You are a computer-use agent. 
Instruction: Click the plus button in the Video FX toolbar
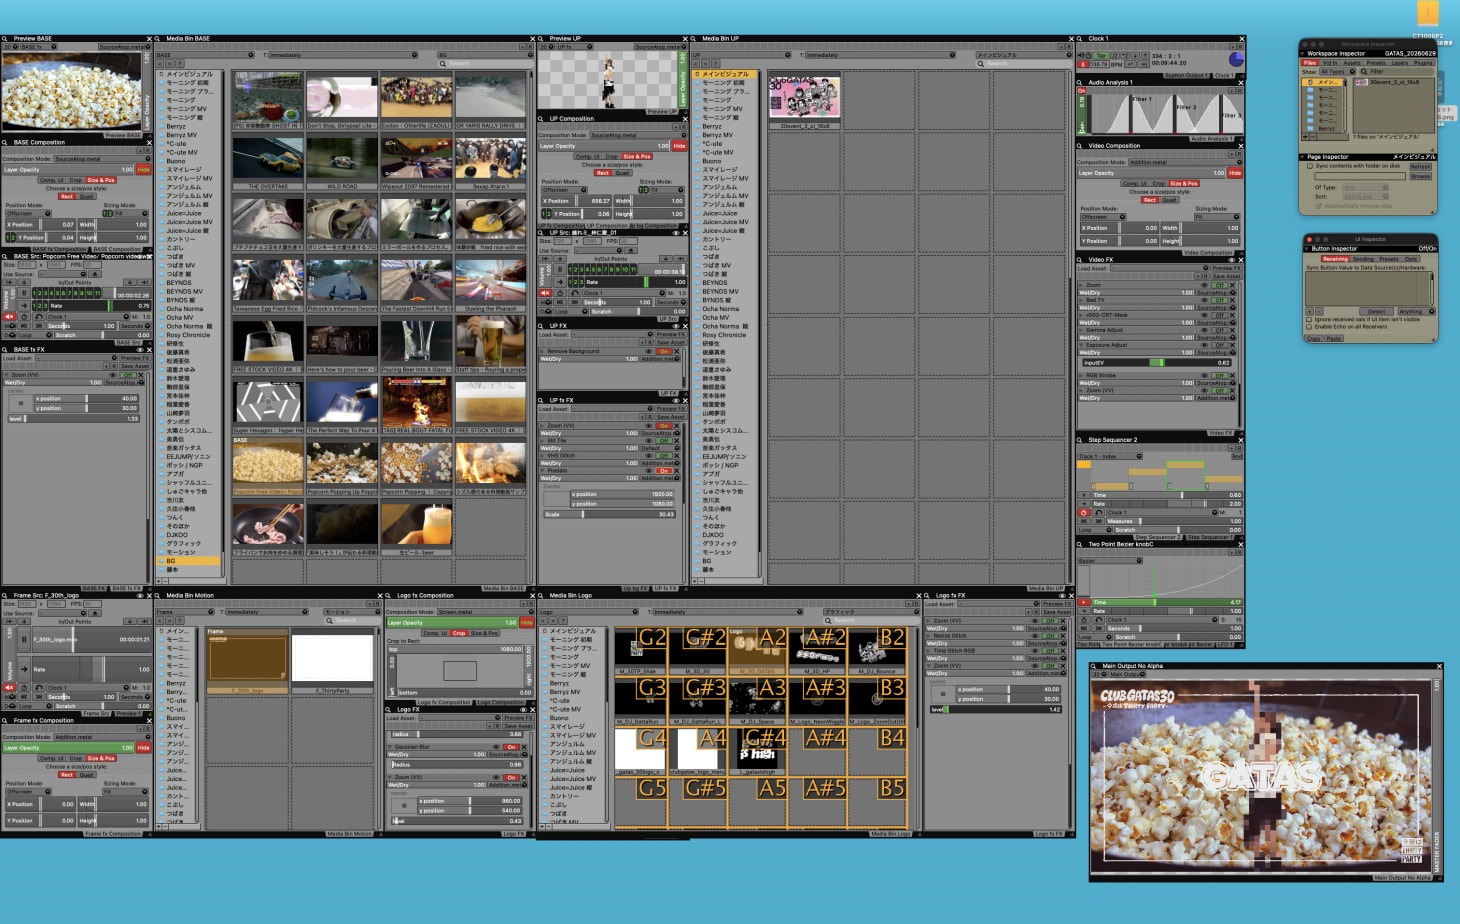point(1198,276)
